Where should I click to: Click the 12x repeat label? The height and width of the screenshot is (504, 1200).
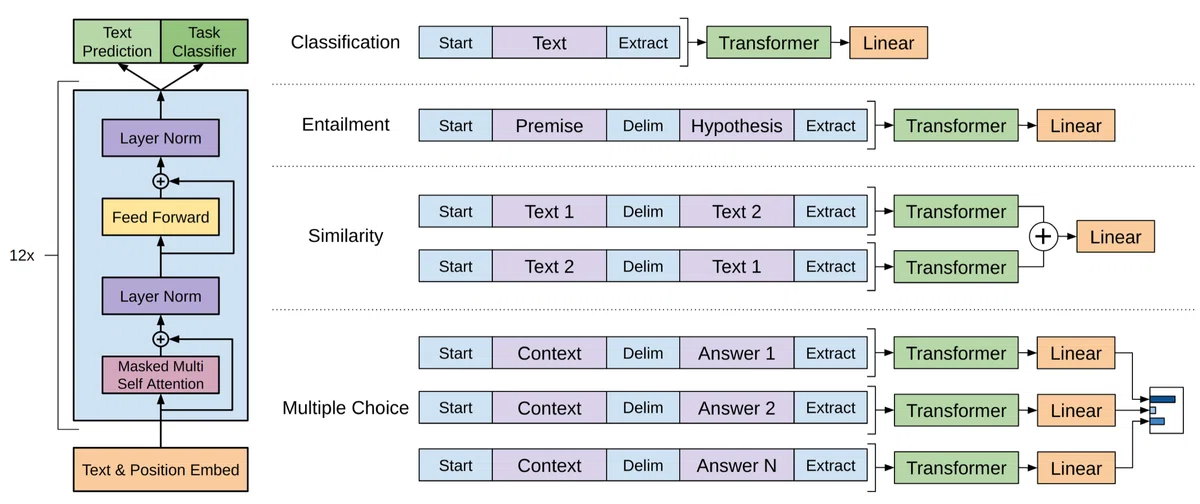point(21,256)
